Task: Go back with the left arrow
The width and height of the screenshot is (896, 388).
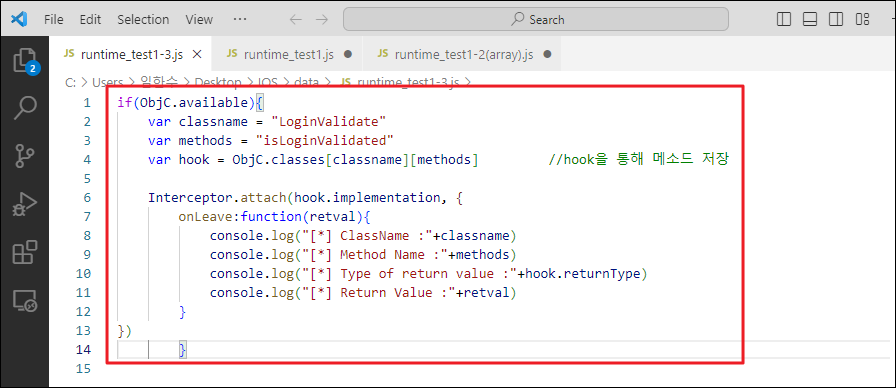Action: pos(295,19)
